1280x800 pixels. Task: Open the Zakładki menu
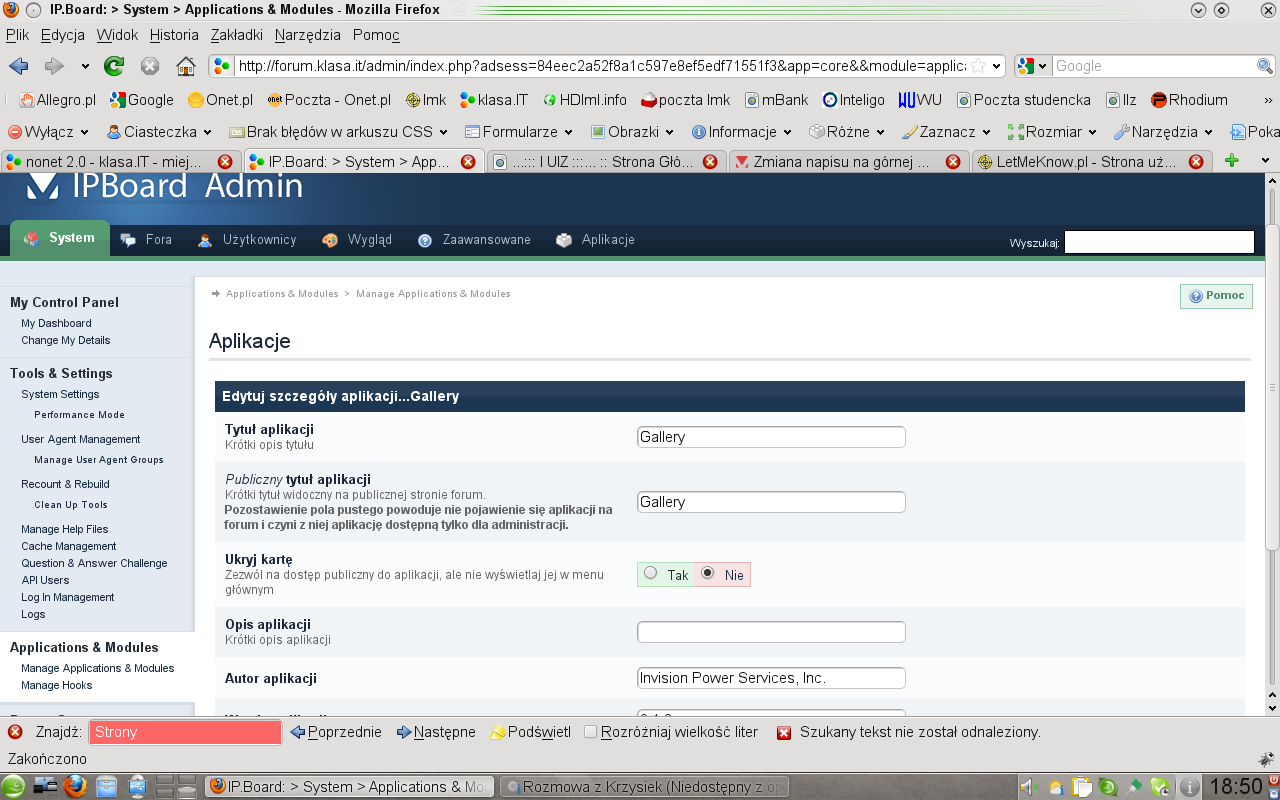pyautogui.click(x=236, y=35)
